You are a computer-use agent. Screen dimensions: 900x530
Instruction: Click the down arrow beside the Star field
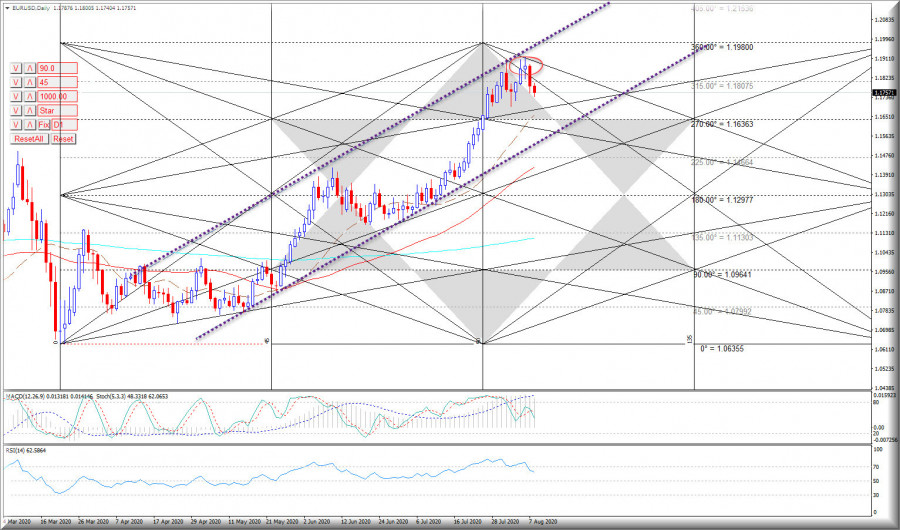pyautogui.click(x=16, y=110)
